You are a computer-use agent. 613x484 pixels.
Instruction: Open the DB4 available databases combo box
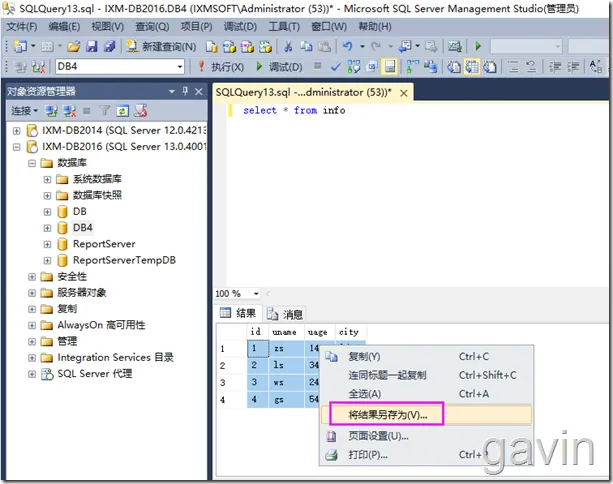point(120,66)
